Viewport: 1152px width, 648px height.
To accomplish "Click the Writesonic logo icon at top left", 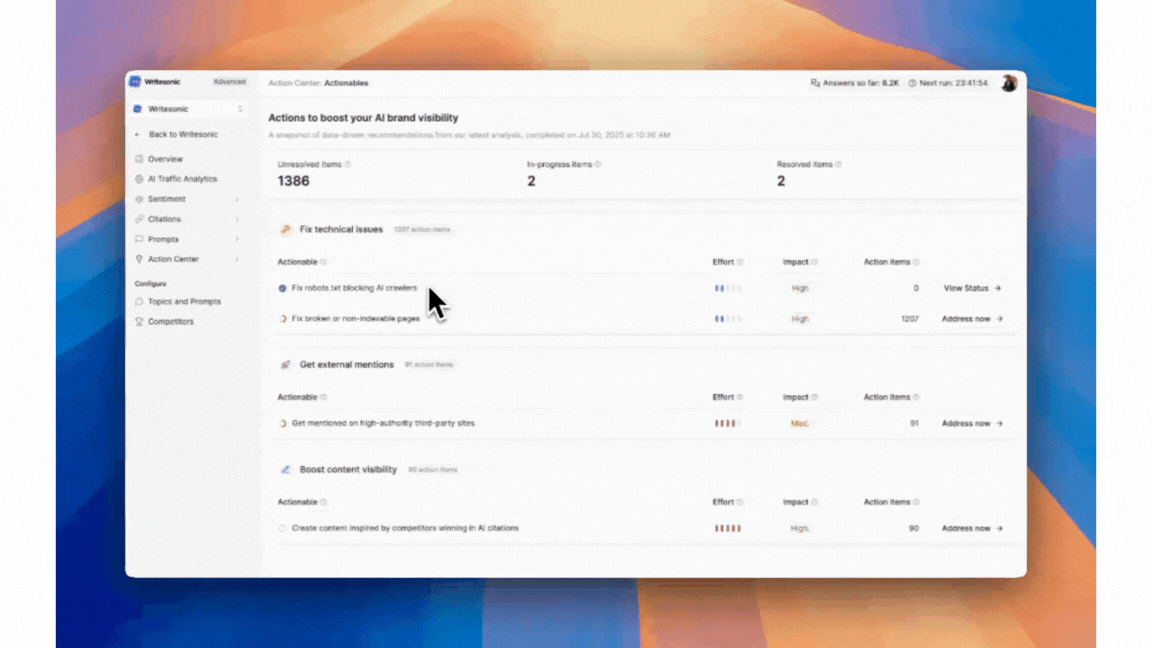I will pyautogui.click(x=135, y=82).
